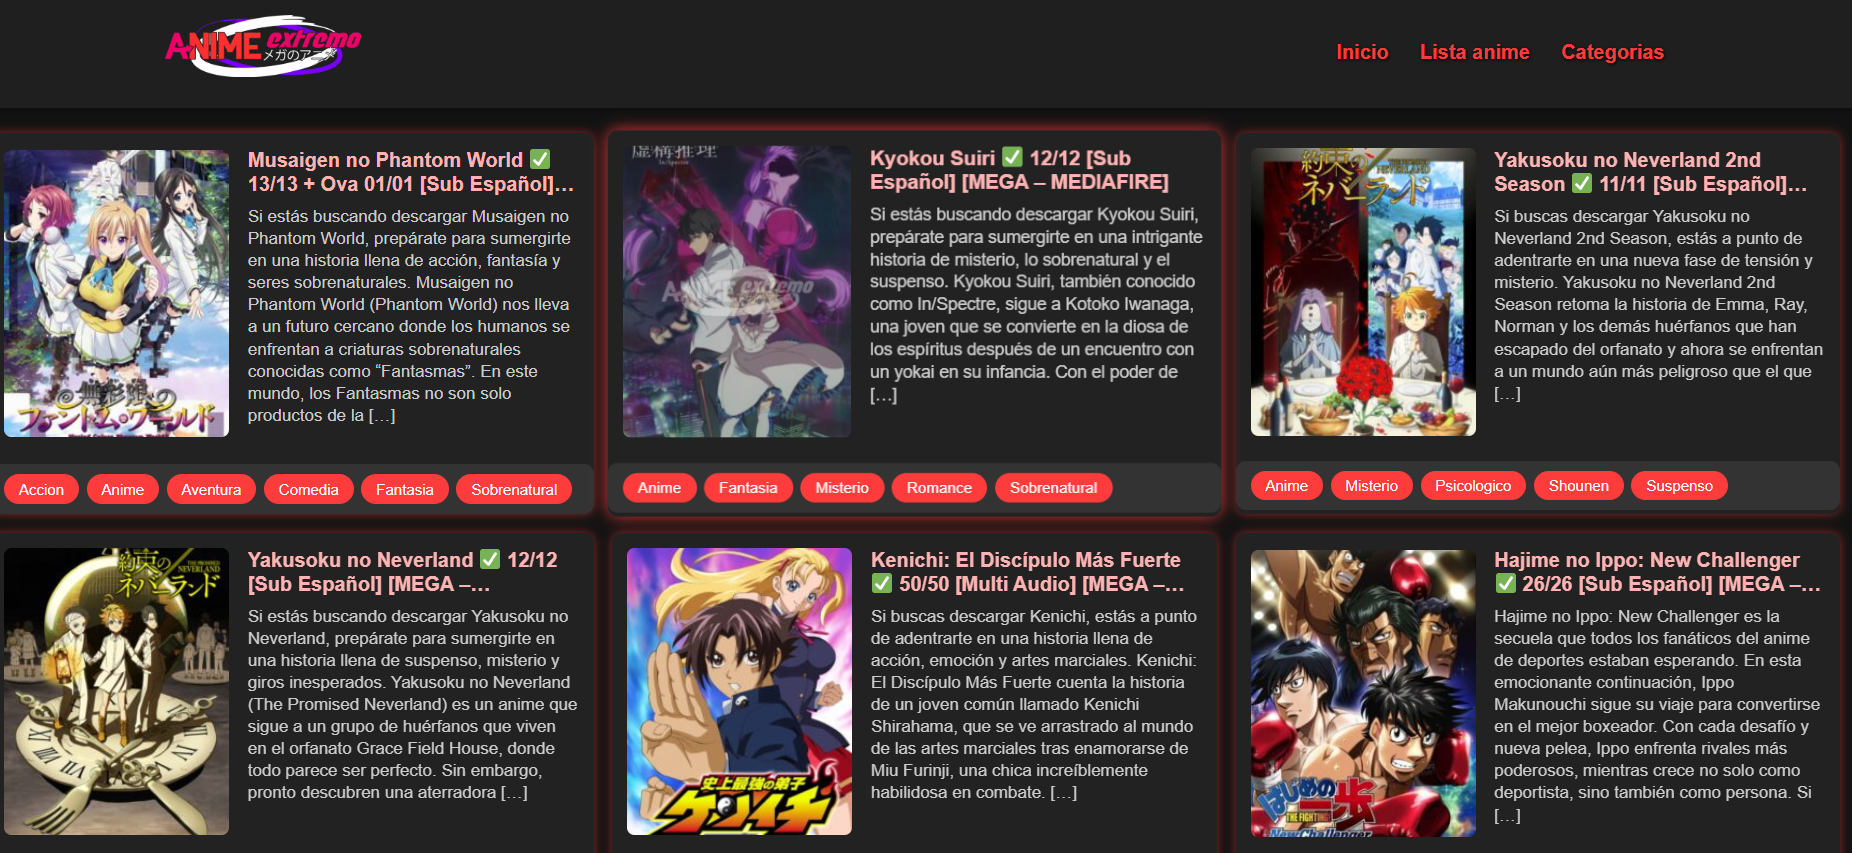Screen dimensions: 1852x853
Task: Open the Kenichi cover image
Action: click(x=739, y=691)
